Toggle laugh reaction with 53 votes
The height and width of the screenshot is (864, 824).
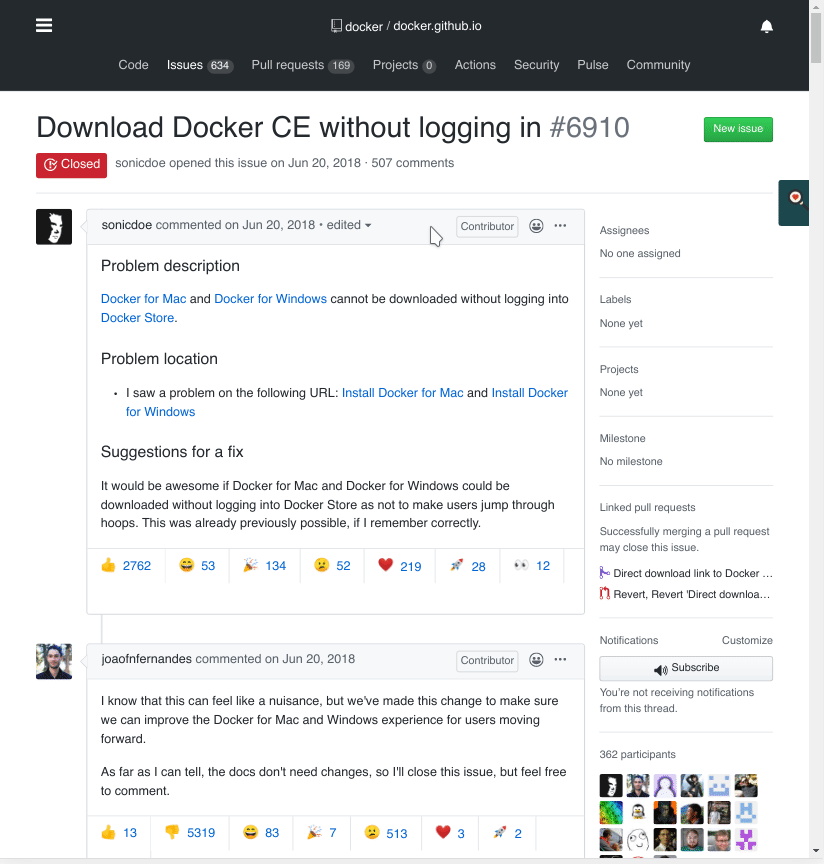(x=197, y=566)
